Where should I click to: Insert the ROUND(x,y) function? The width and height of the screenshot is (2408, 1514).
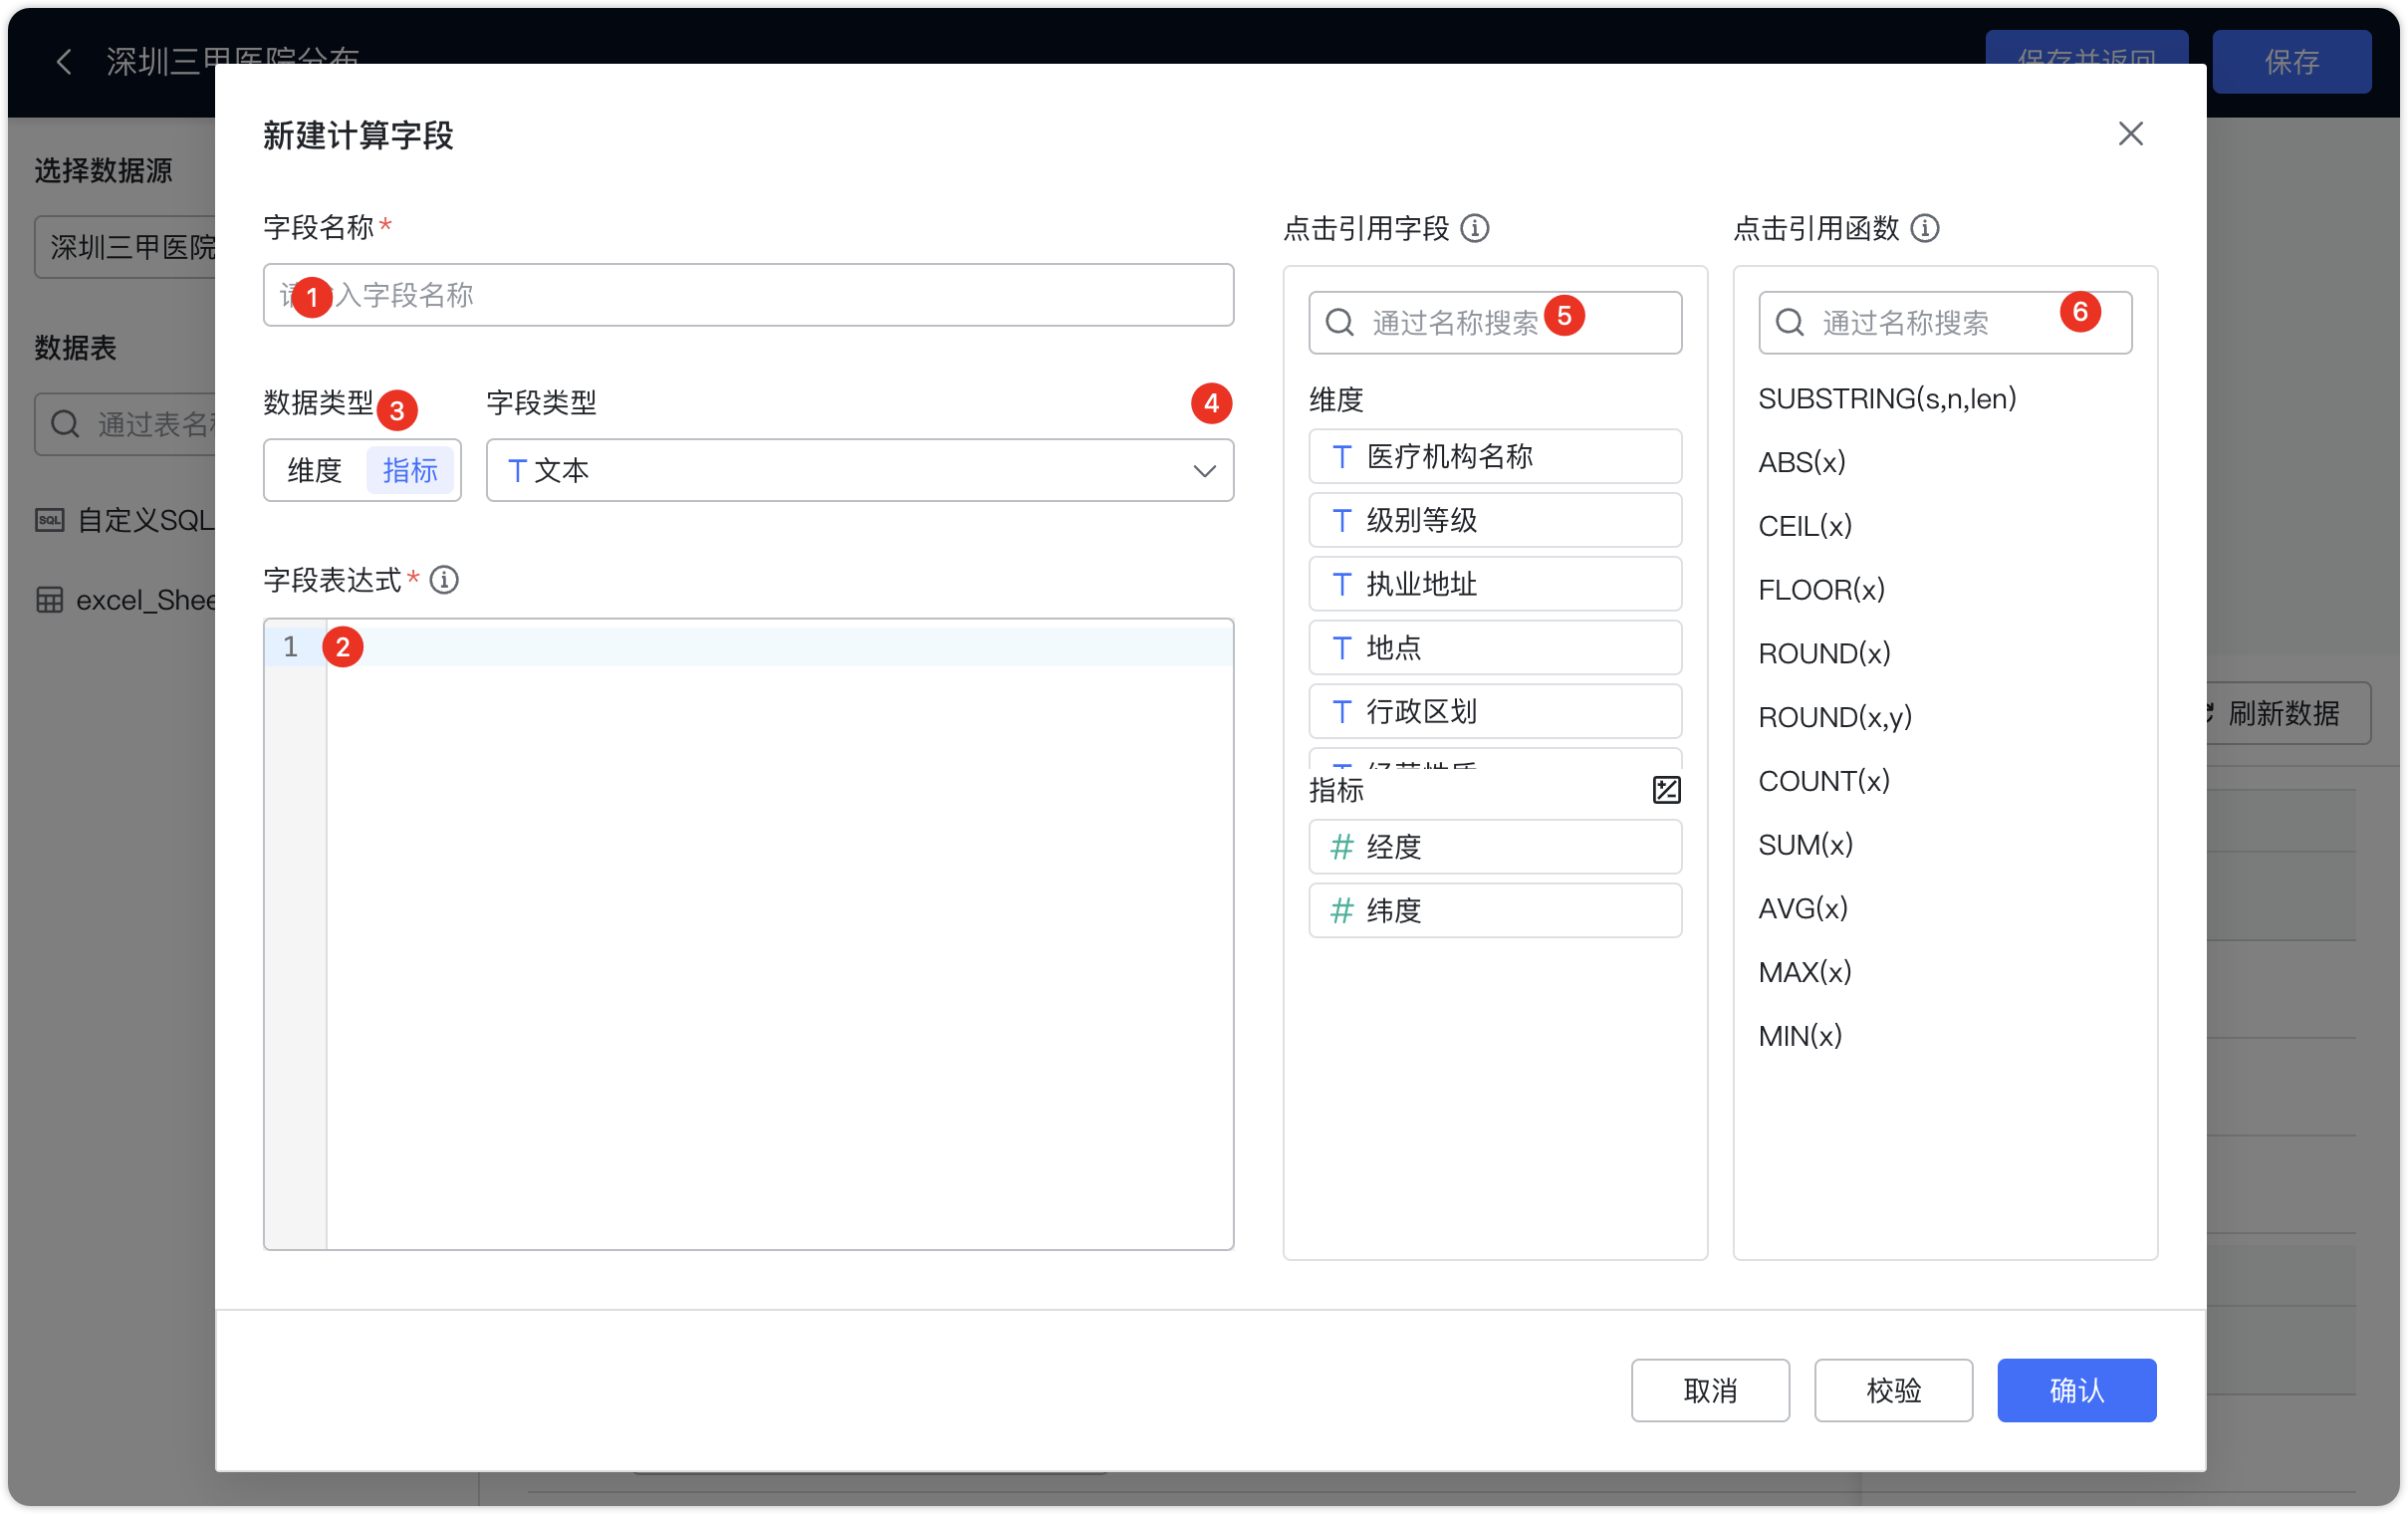[1835, 718]
